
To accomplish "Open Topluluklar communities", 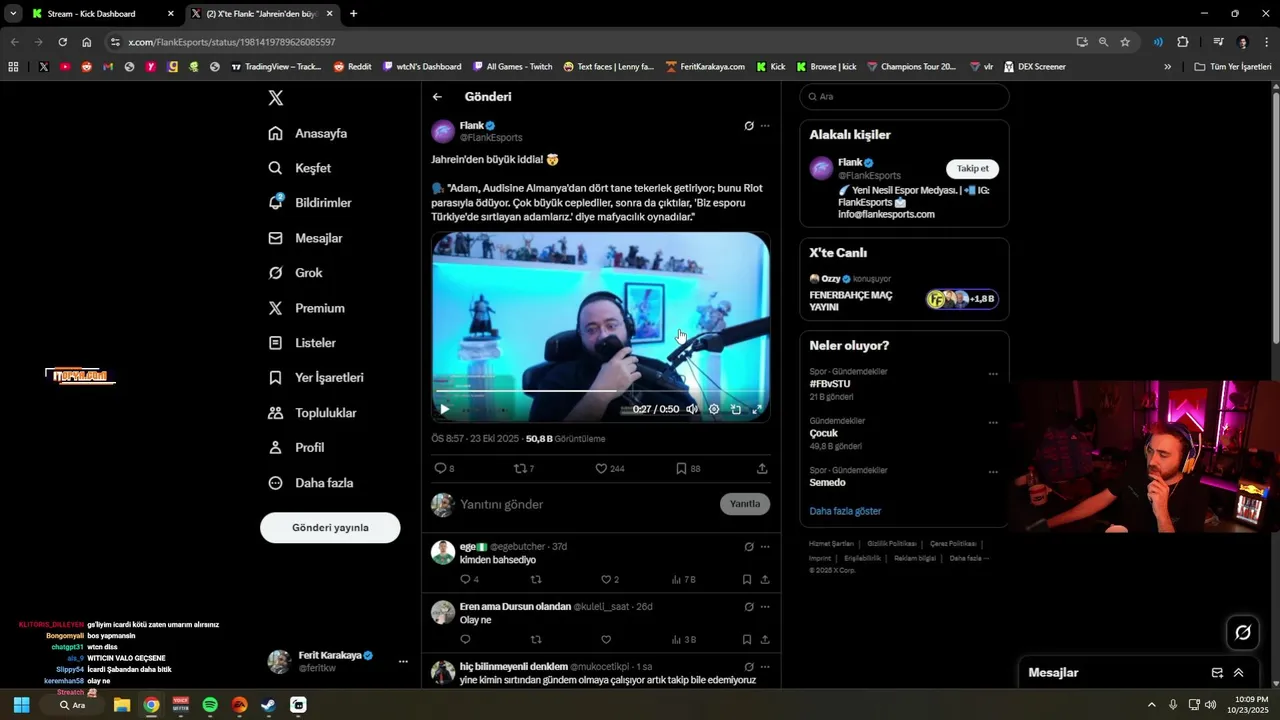I will pos(312,413).
